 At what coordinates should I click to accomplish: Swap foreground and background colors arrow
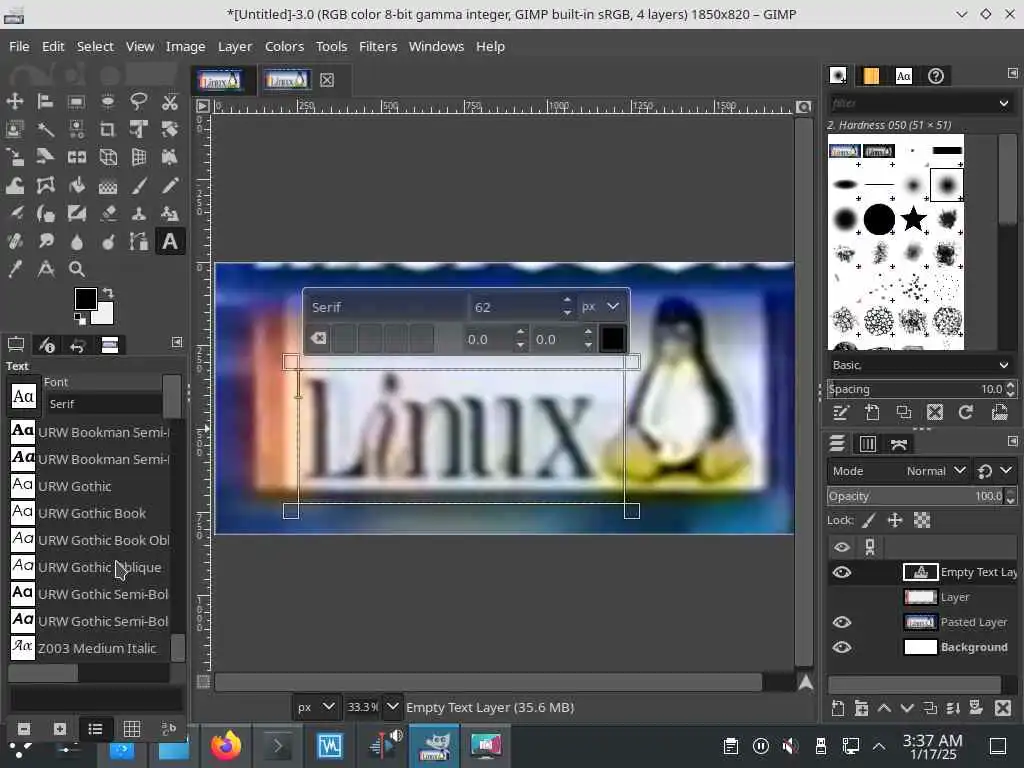108,293
